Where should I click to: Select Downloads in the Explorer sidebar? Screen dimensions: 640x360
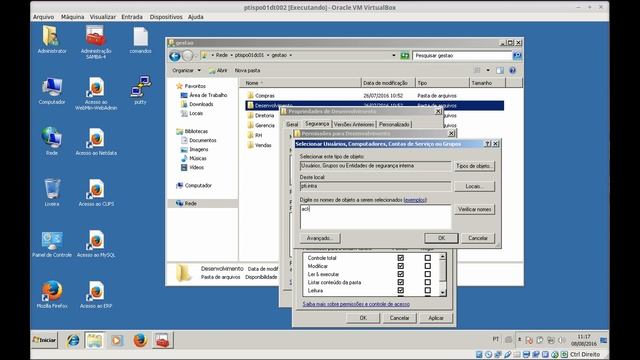(x=201, y=104)
